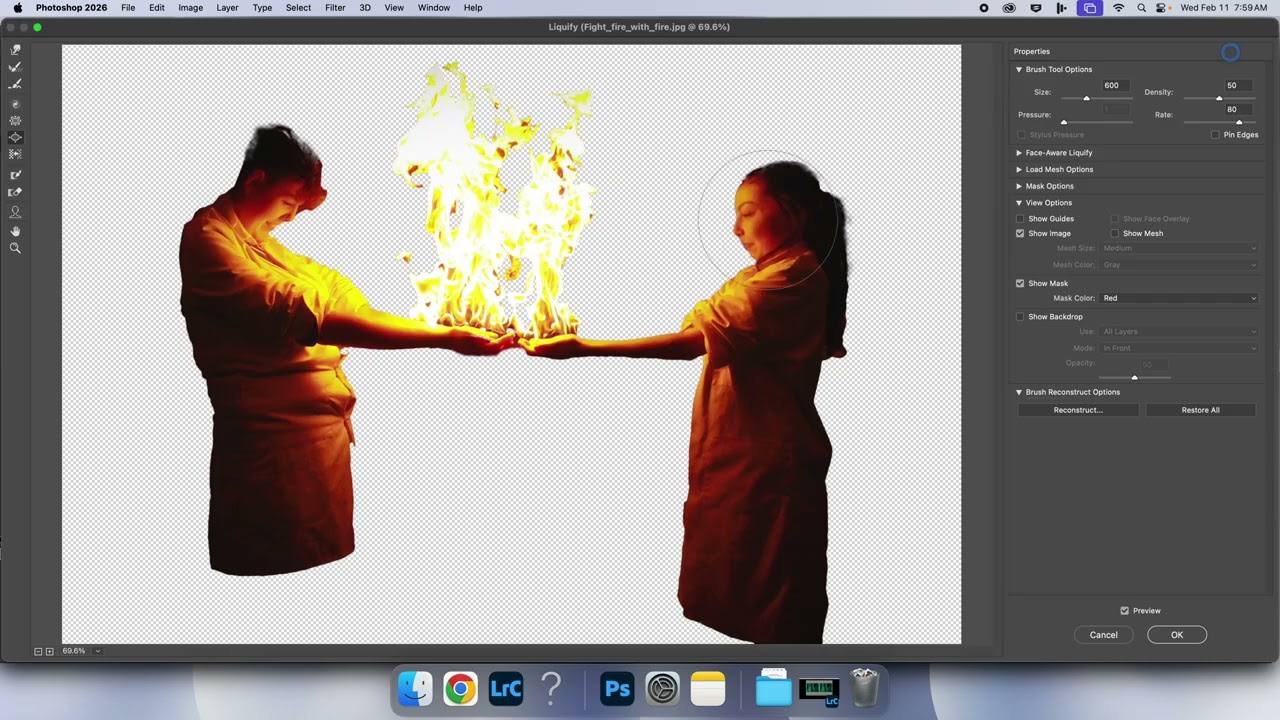Click the Reconstruct... button
This screenshot has height=720, width=1280.
tap(1078, 410)
